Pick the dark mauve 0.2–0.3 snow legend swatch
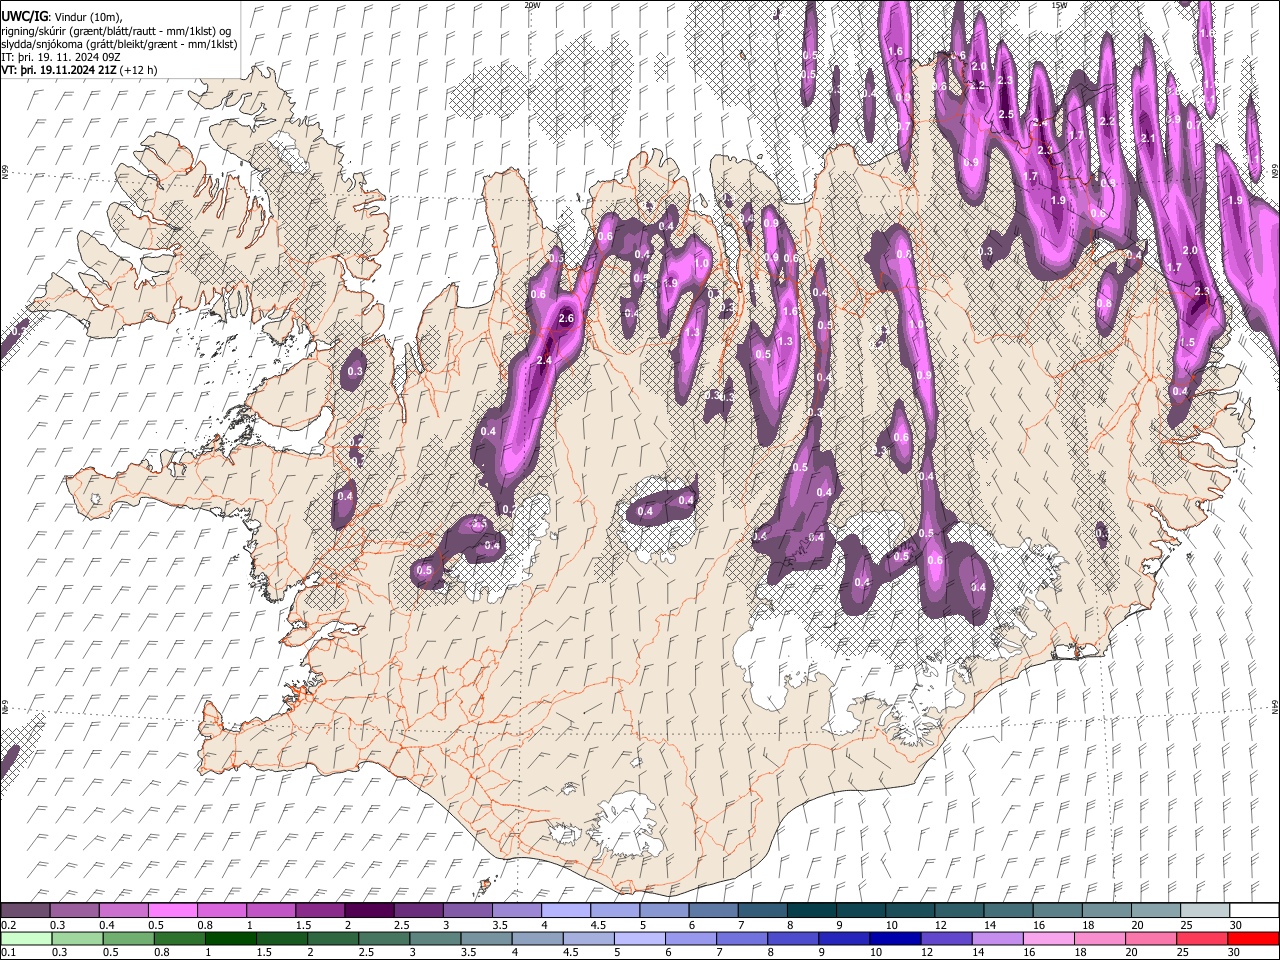This screenshot has width=1280, height=960. [27, 910]
